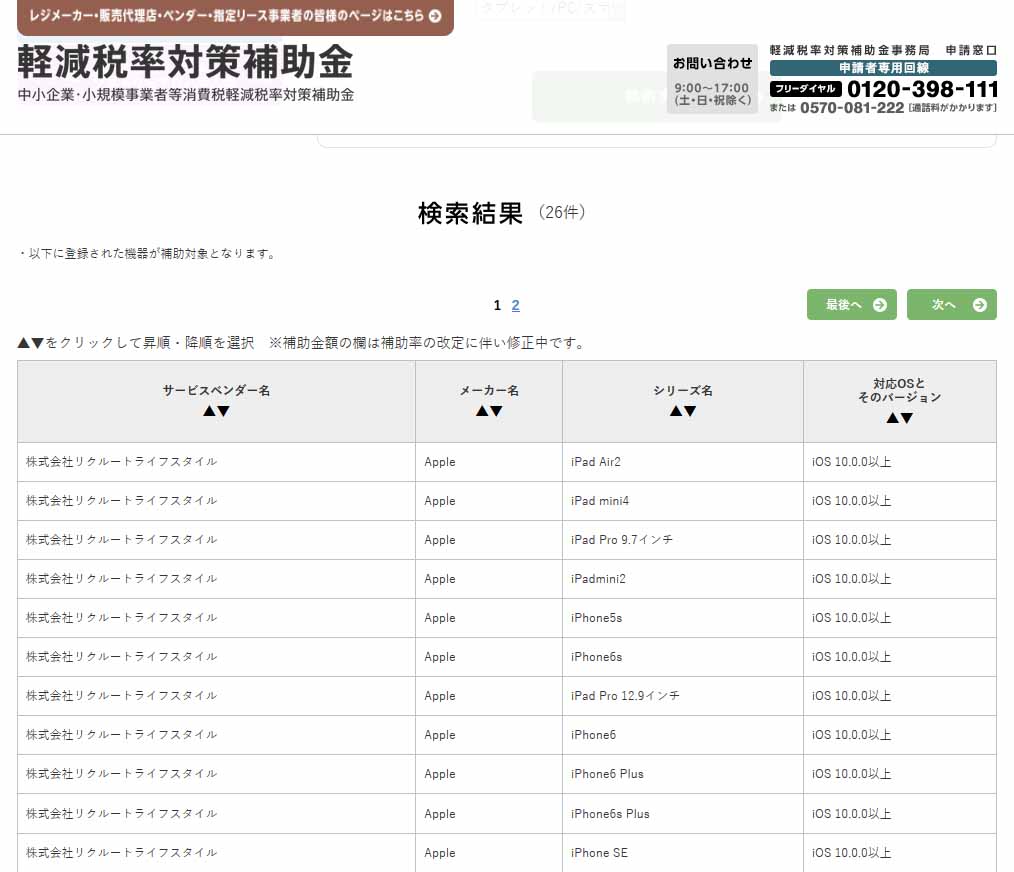Image resolution: width=1014 pixels, height=872 pixels.
Task: Open the レジメーカー・販売代理店 banner link
Action: tap(230, 17)
